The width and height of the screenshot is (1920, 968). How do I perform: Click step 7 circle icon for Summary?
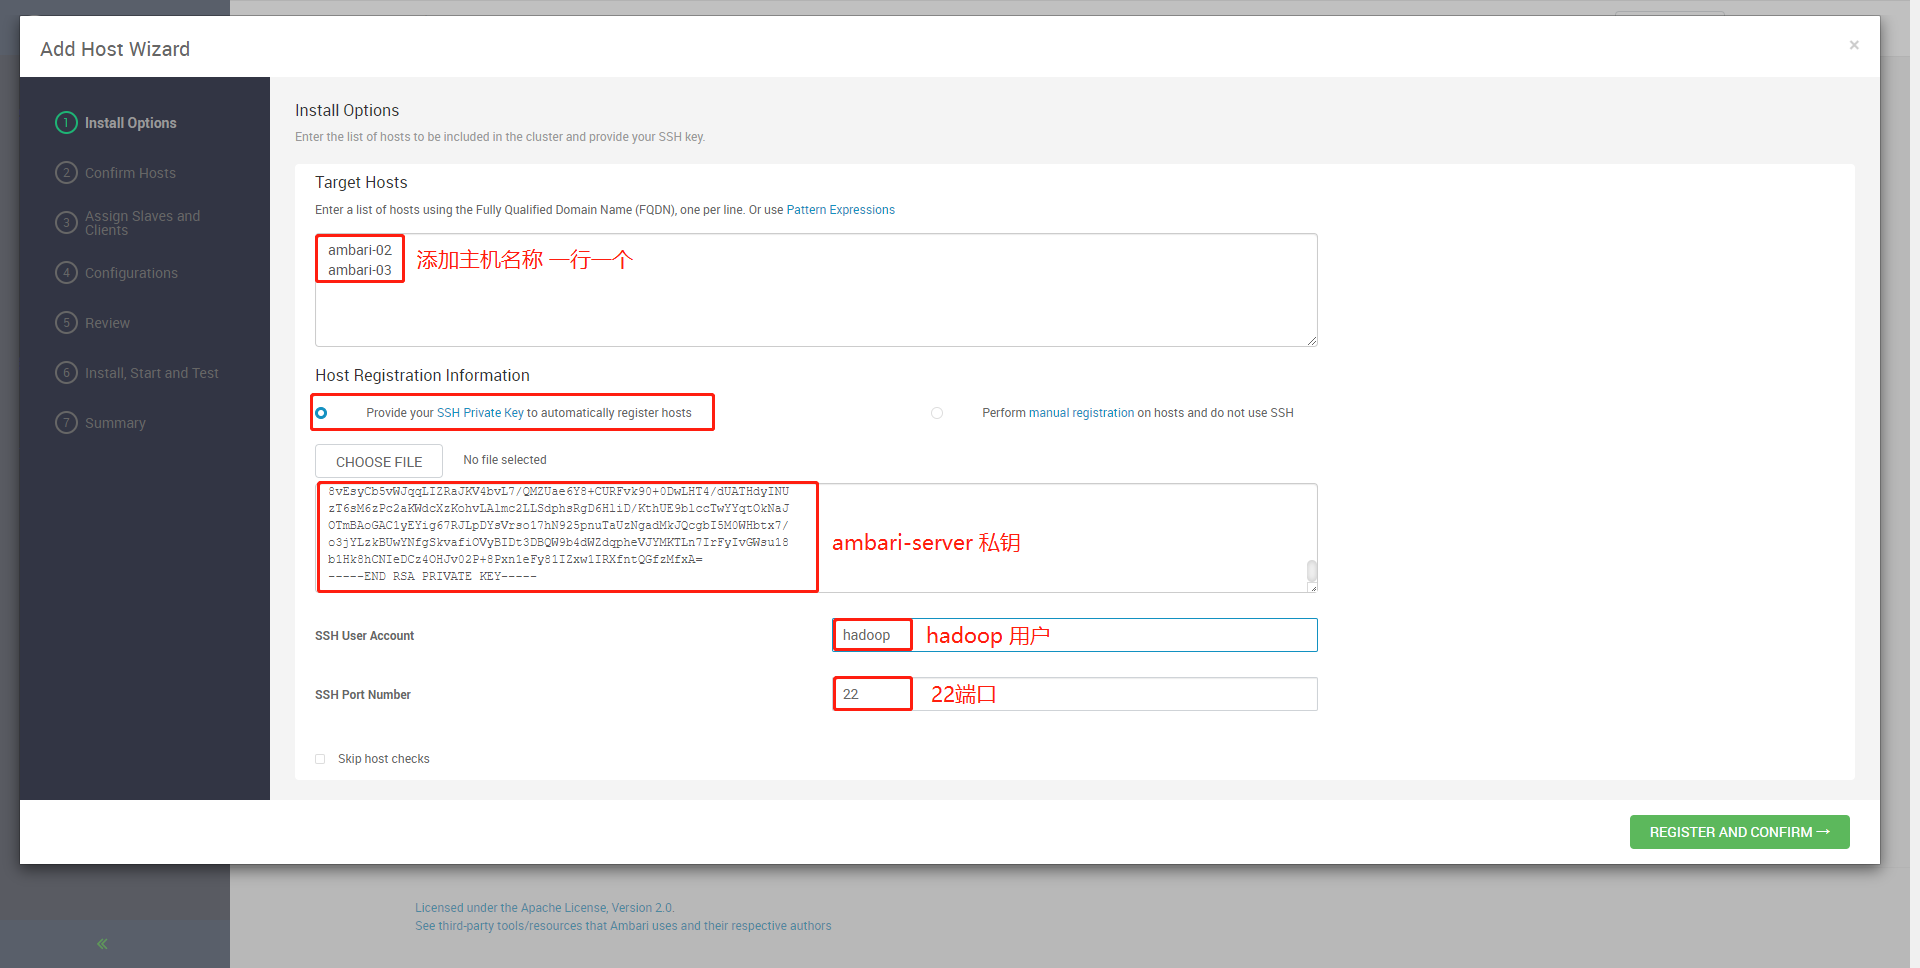66,423
